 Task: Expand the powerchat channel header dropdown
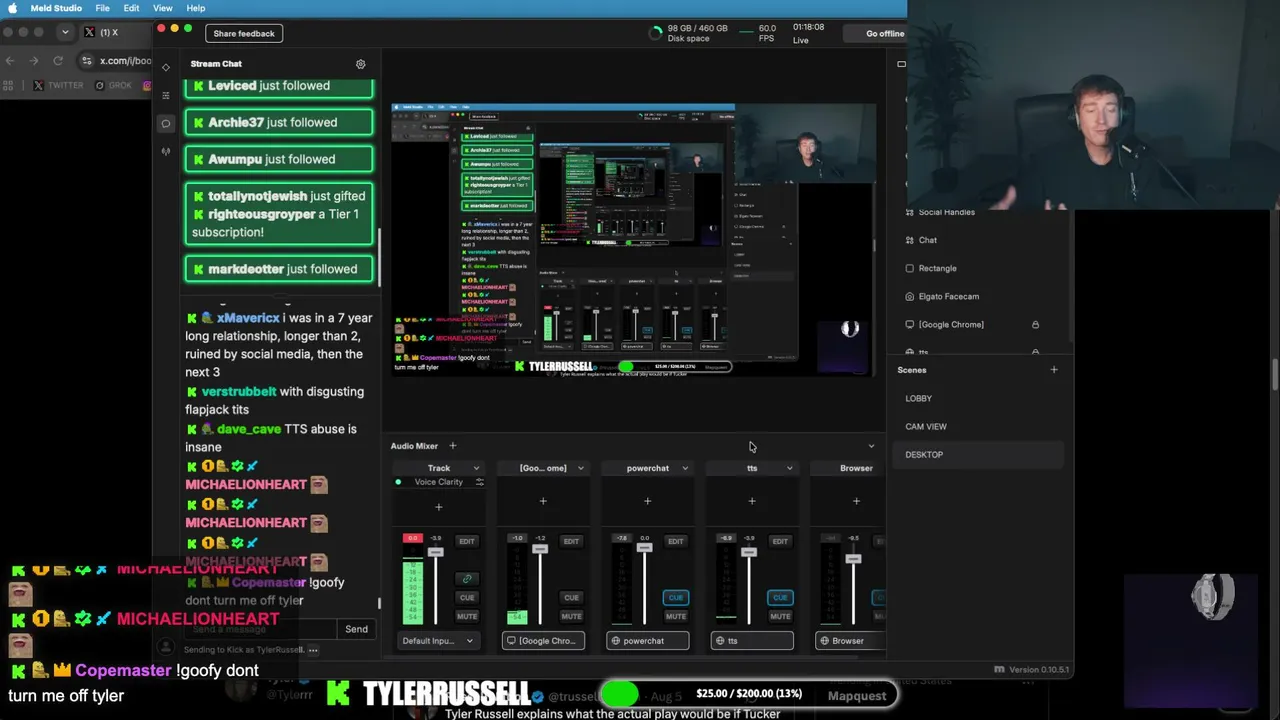pos(685,468)
